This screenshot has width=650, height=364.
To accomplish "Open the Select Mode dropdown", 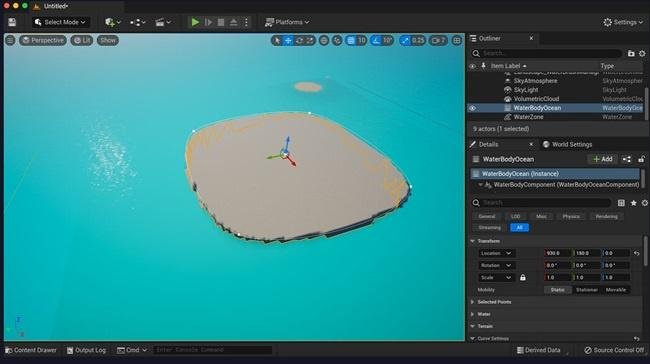I will (61, 22).
